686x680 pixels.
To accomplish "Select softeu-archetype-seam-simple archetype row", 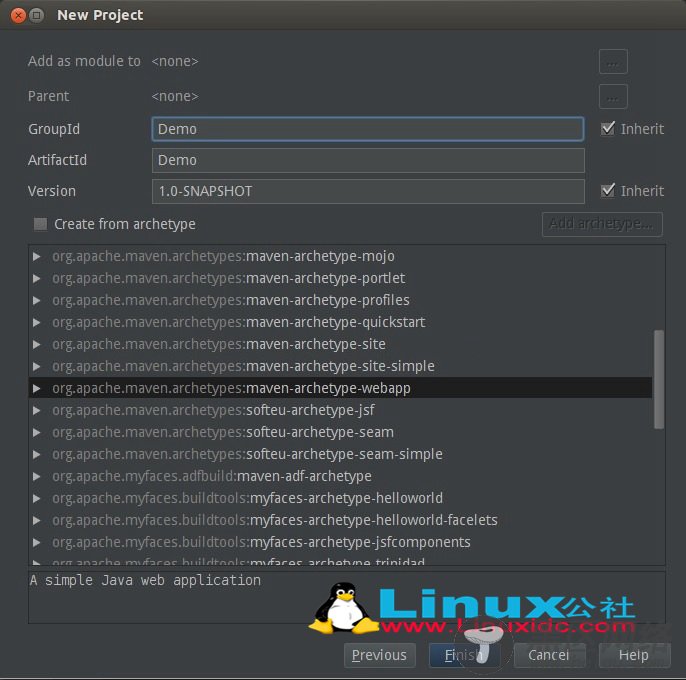I will click(x=341, y=454).
